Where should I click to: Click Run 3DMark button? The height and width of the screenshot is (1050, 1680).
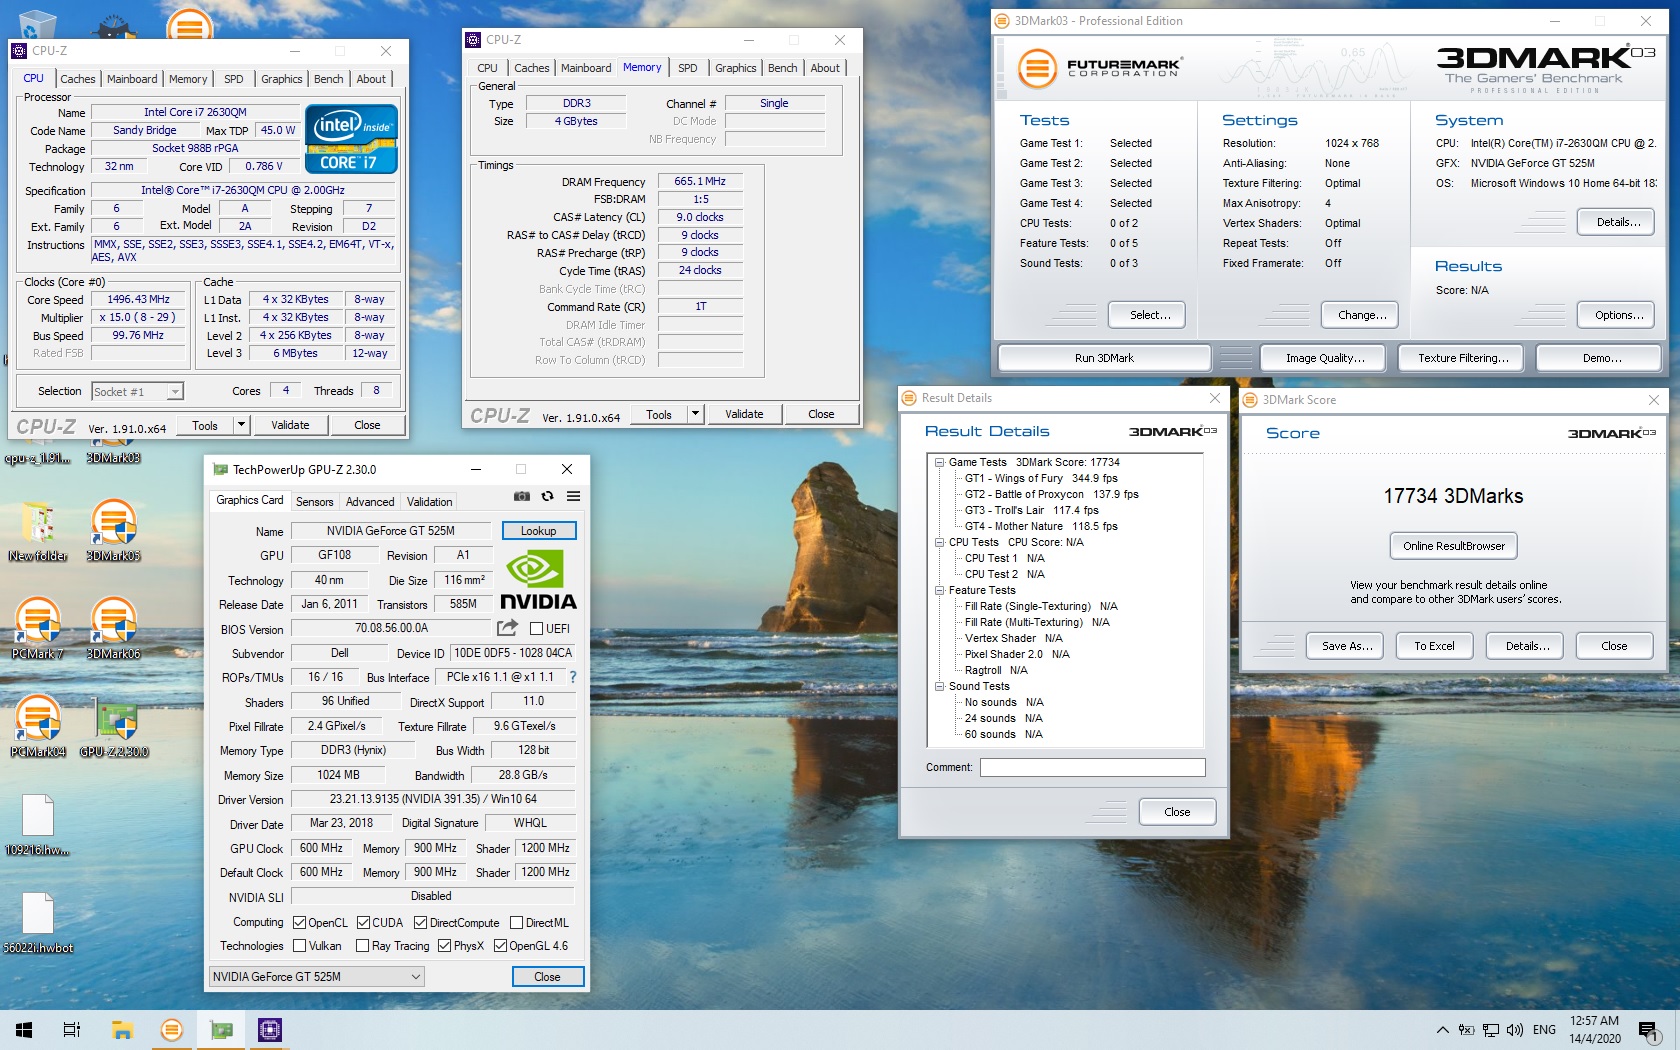[1104, 358]
